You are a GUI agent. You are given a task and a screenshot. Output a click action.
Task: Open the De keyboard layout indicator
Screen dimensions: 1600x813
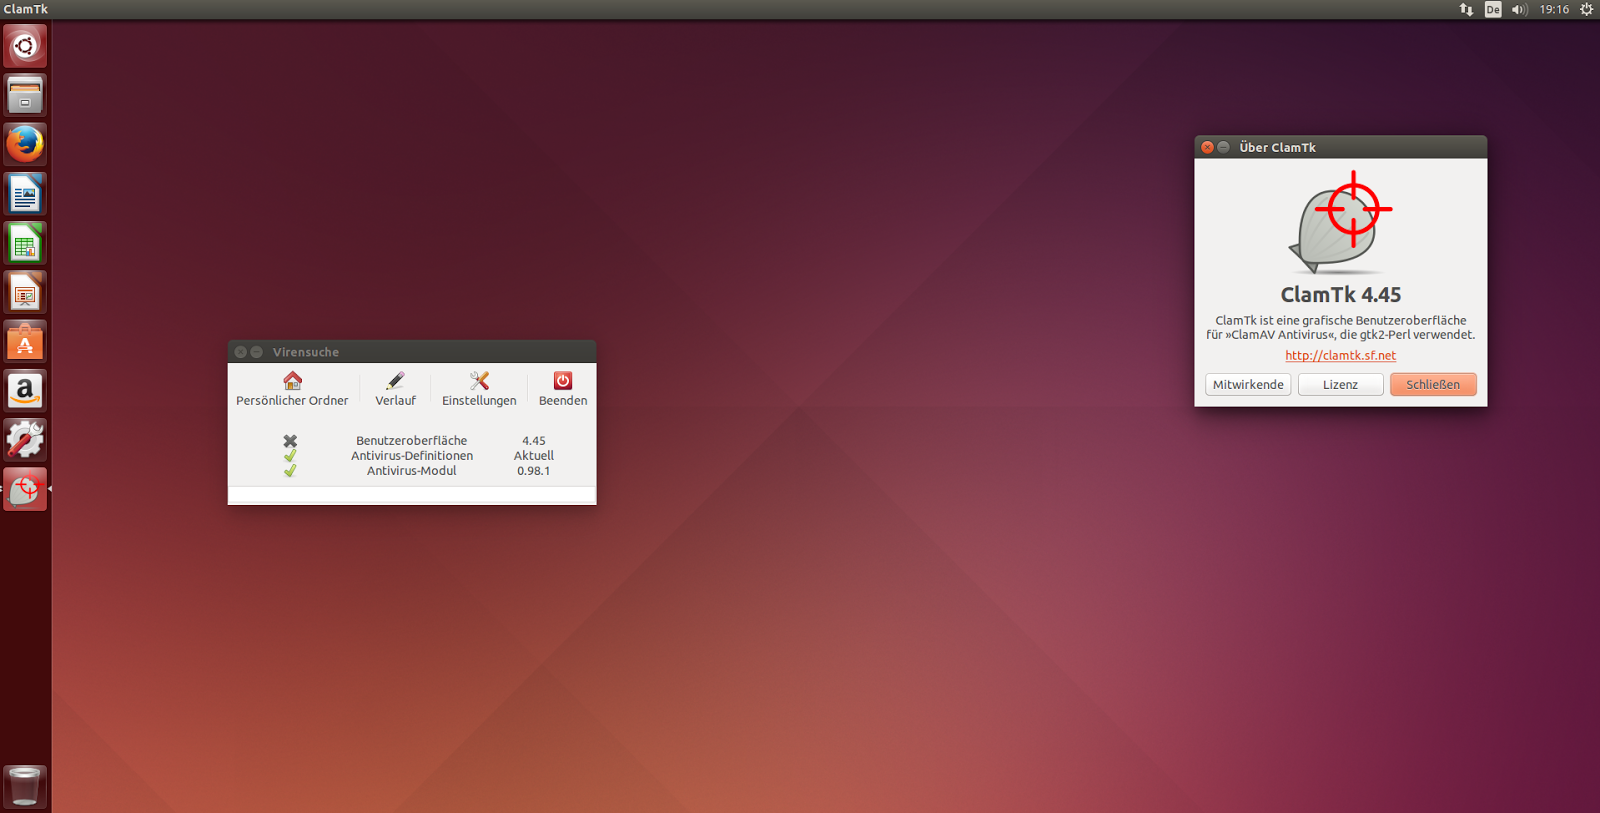(1493, 9)
